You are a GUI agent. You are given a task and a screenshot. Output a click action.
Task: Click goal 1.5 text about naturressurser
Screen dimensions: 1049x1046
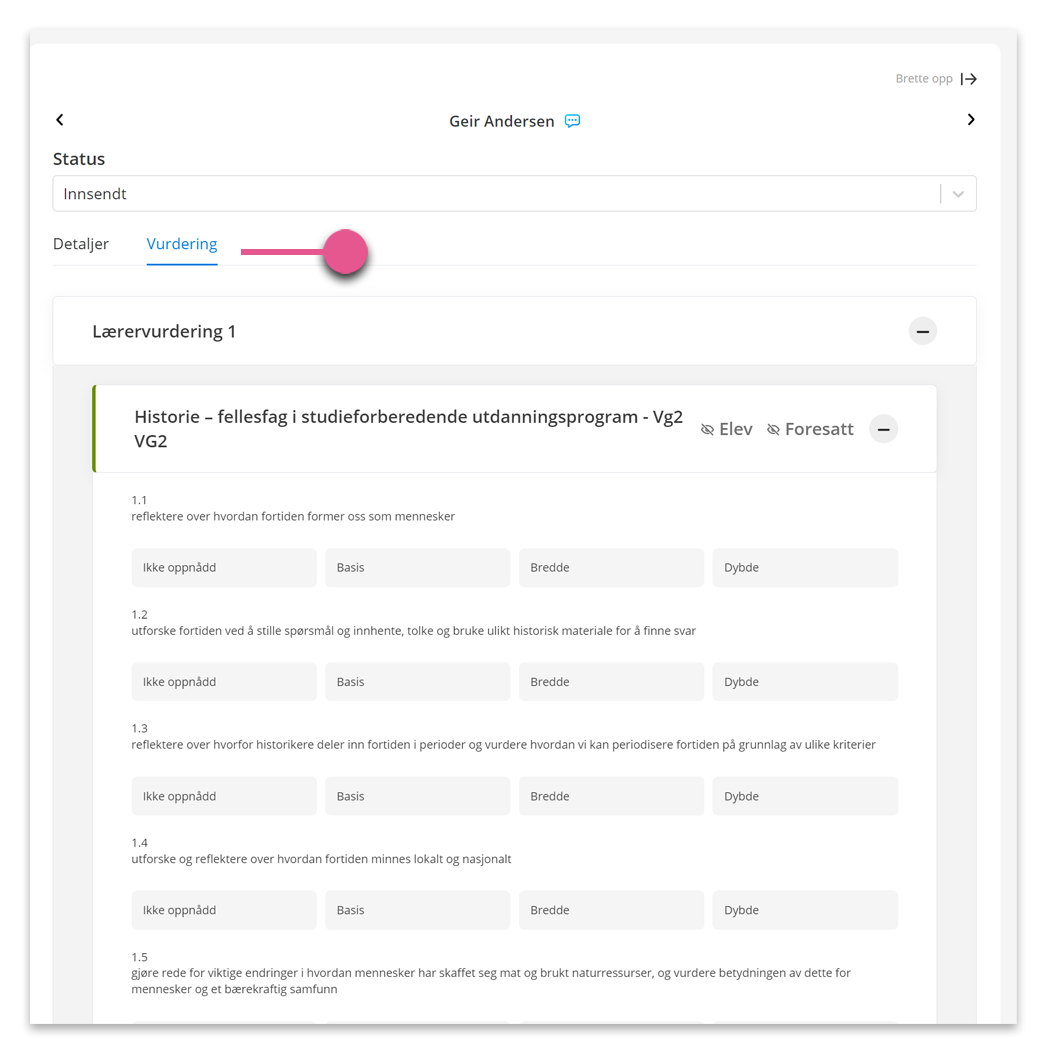point(490,981)
